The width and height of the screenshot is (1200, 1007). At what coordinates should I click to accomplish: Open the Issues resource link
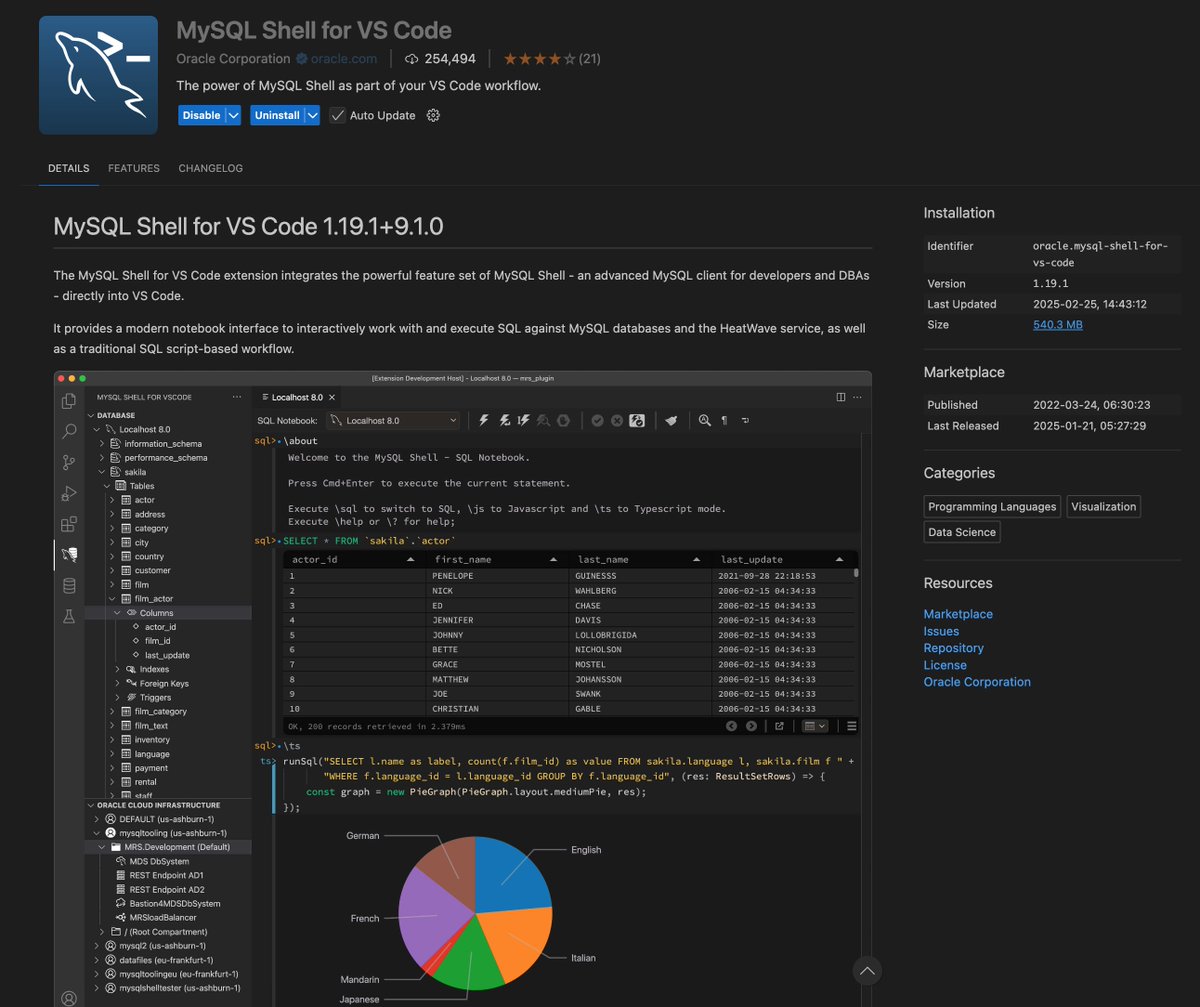click(941, 631)
